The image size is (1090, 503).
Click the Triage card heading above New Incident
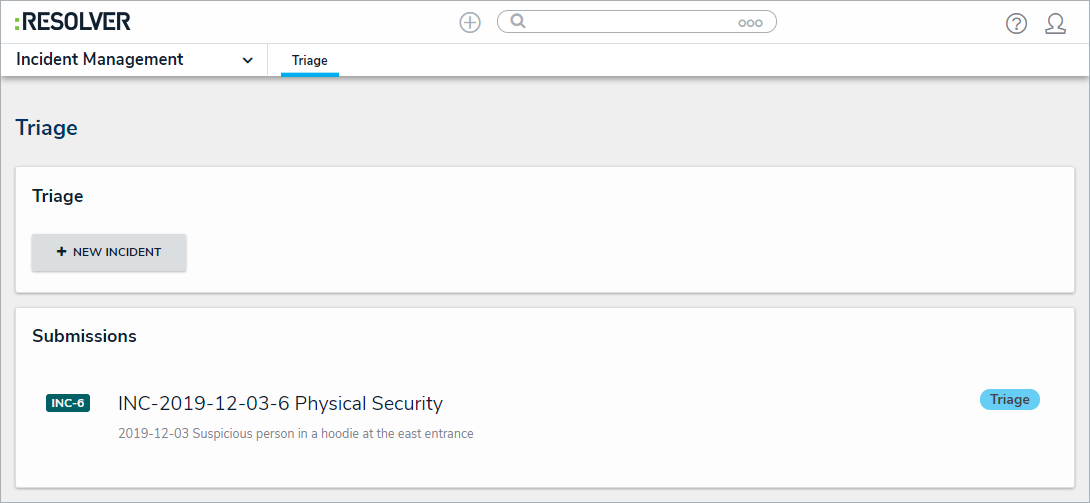pyautogui.click(x=58, y=196)
